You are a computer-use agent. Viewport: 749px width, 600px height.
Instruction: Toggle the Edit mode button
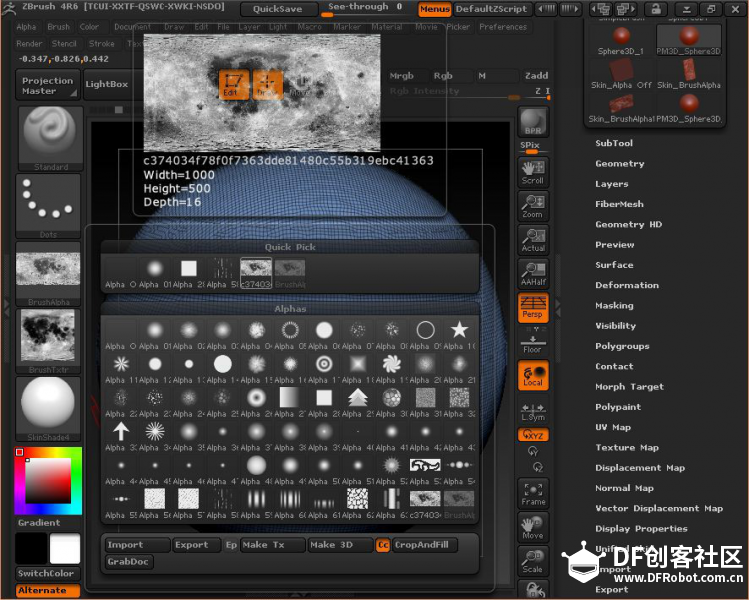point(234,84)
